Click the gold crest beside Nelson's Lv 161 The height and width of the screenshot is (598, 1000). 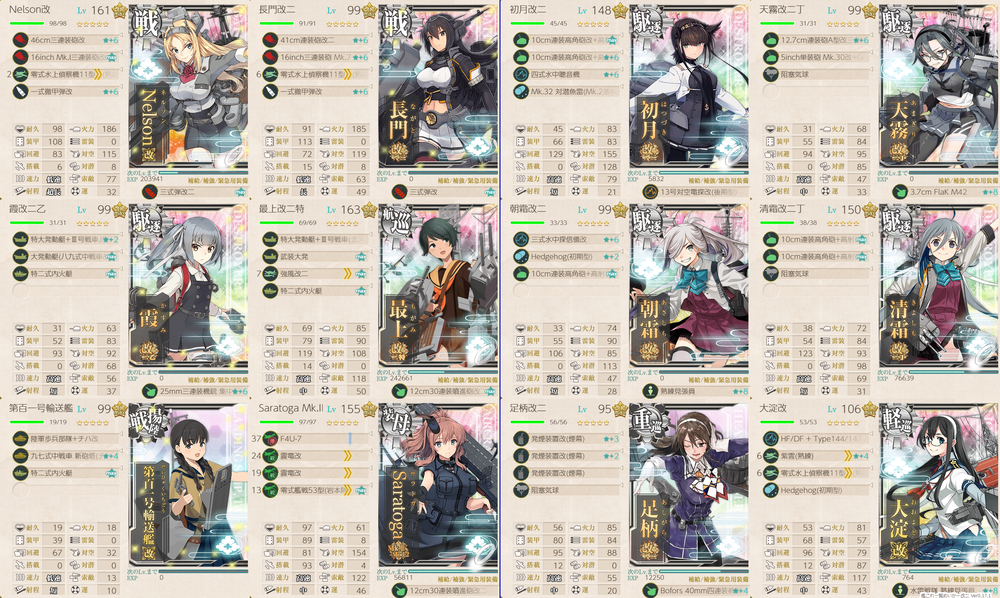pyautogui.click(x=120, y=10)
